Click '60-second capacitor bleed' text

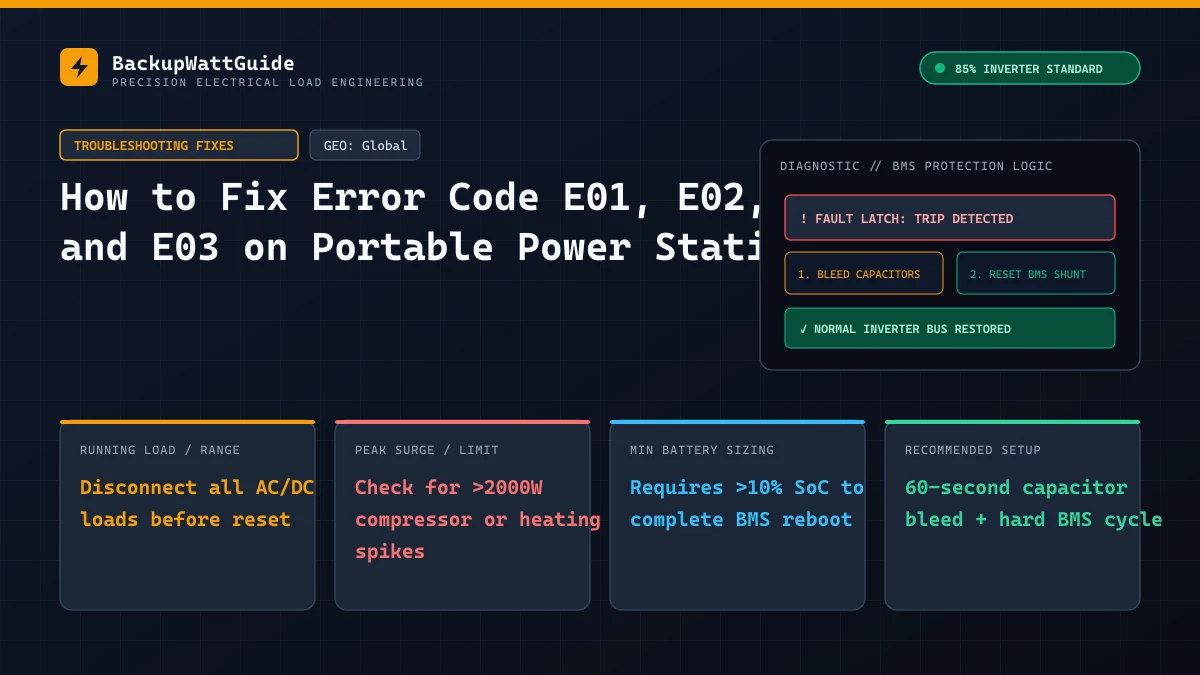pos(1033,503)
